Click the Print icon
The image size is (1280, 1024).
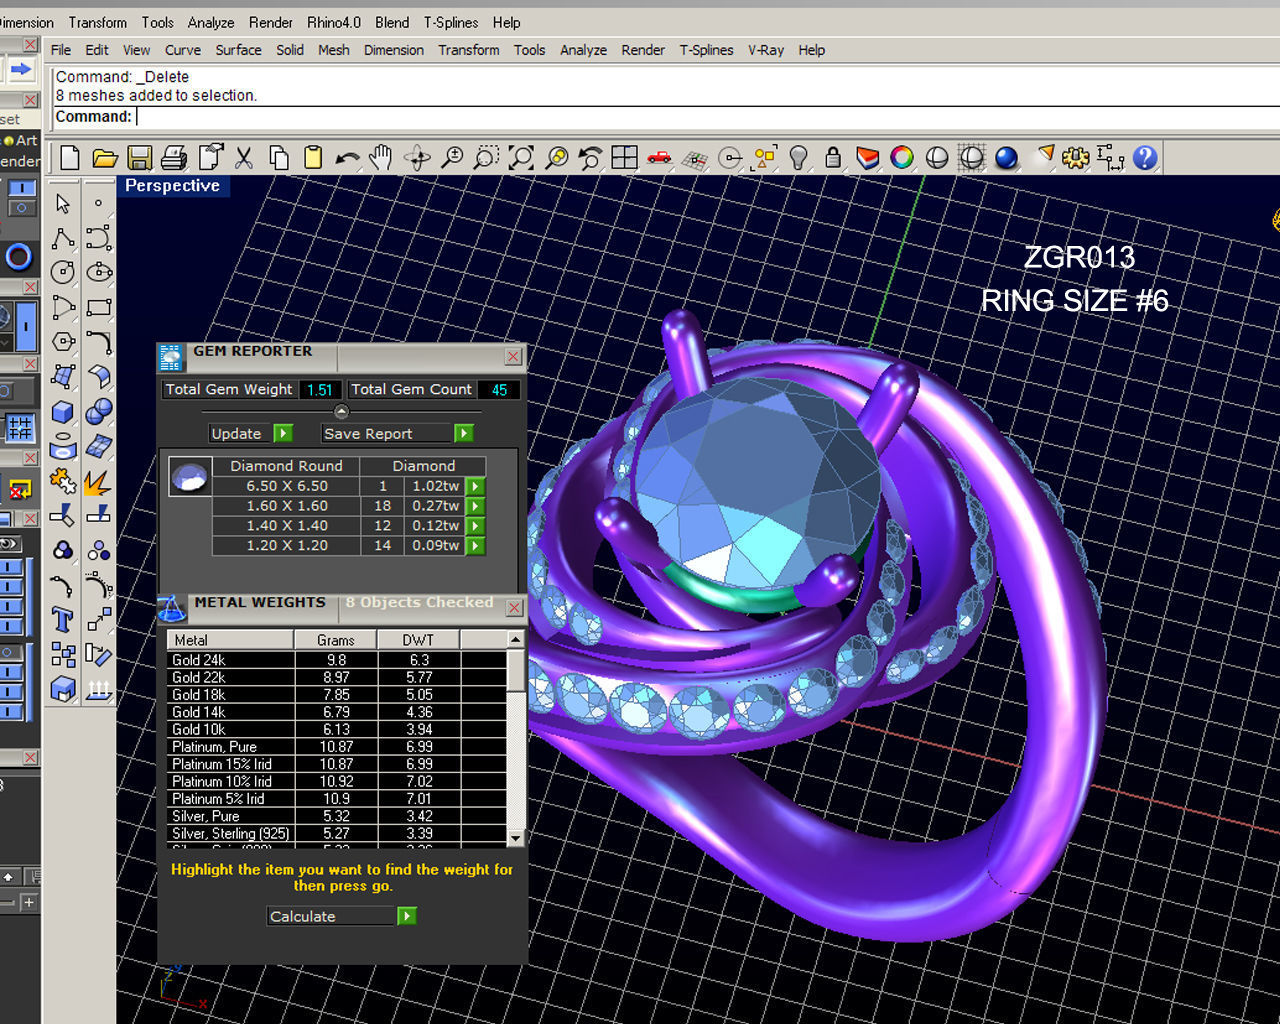point(174,157)
